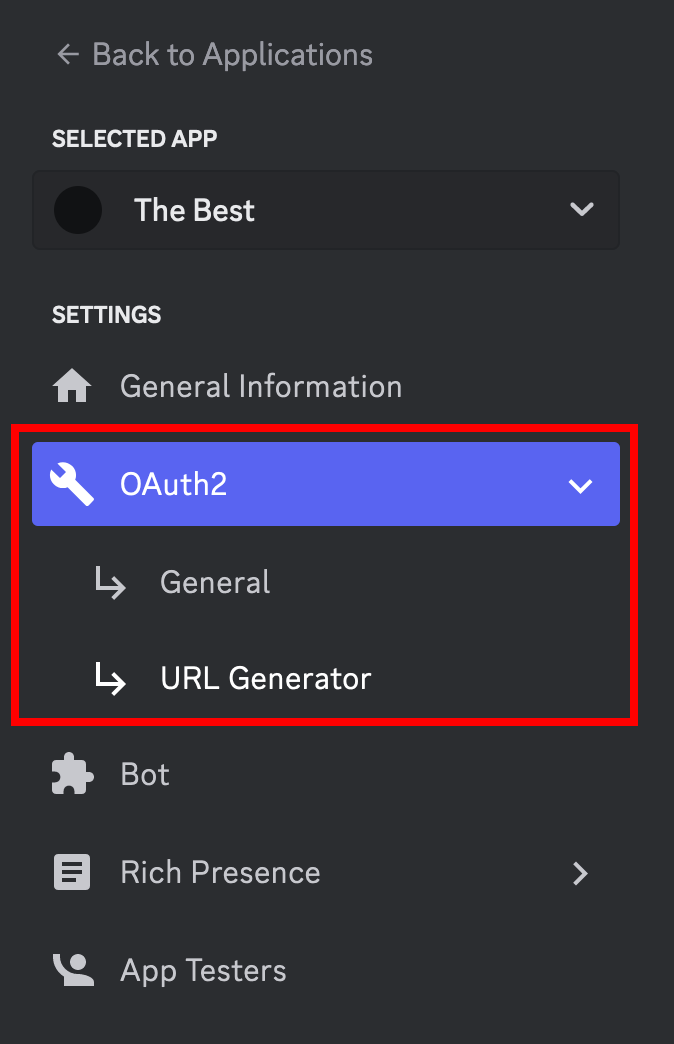This screenshot has width=674, height=1044.
Task: Click the sub-arrow icon beside General
Action: (110, 582)
